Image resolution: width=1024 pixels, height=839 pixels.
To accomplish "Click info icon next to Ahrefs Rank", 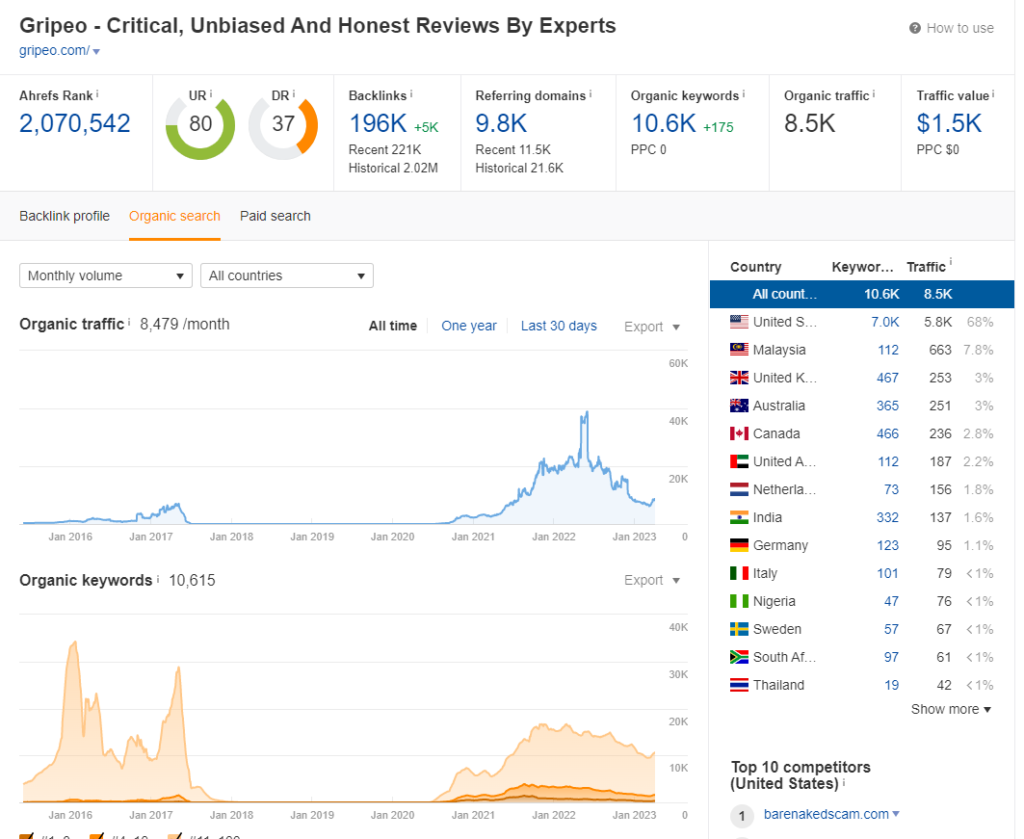I will pos(99,95).
